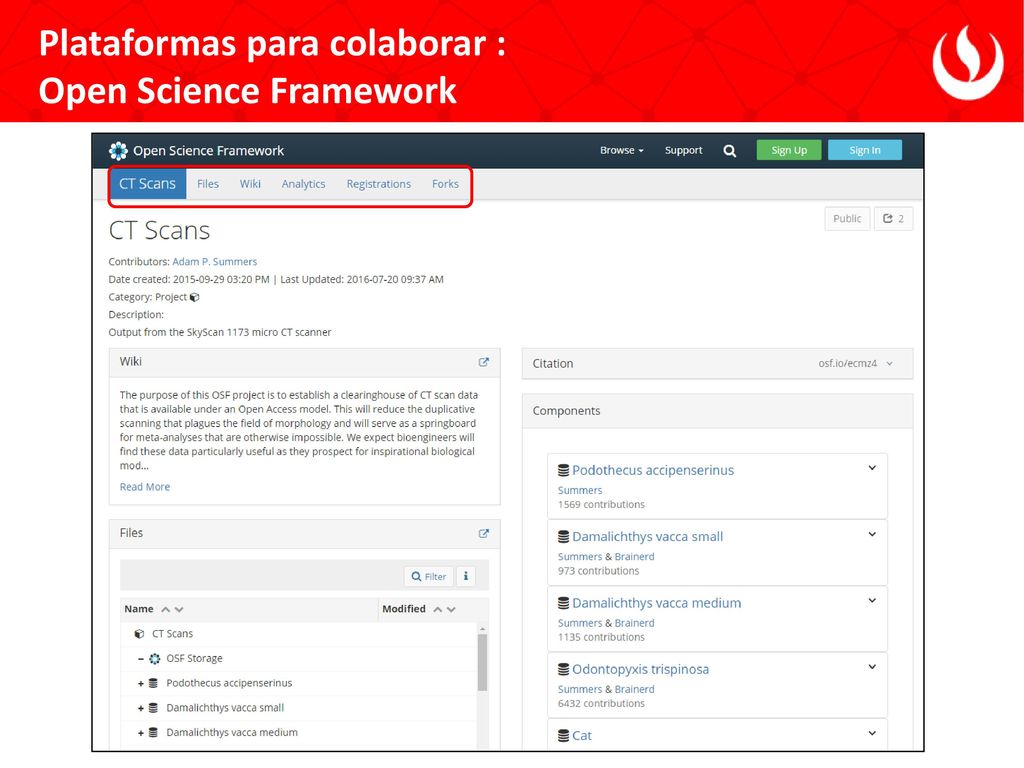
Task: Click the Cat component database icon
Action: pyautogui.click(x=564, y=736)
